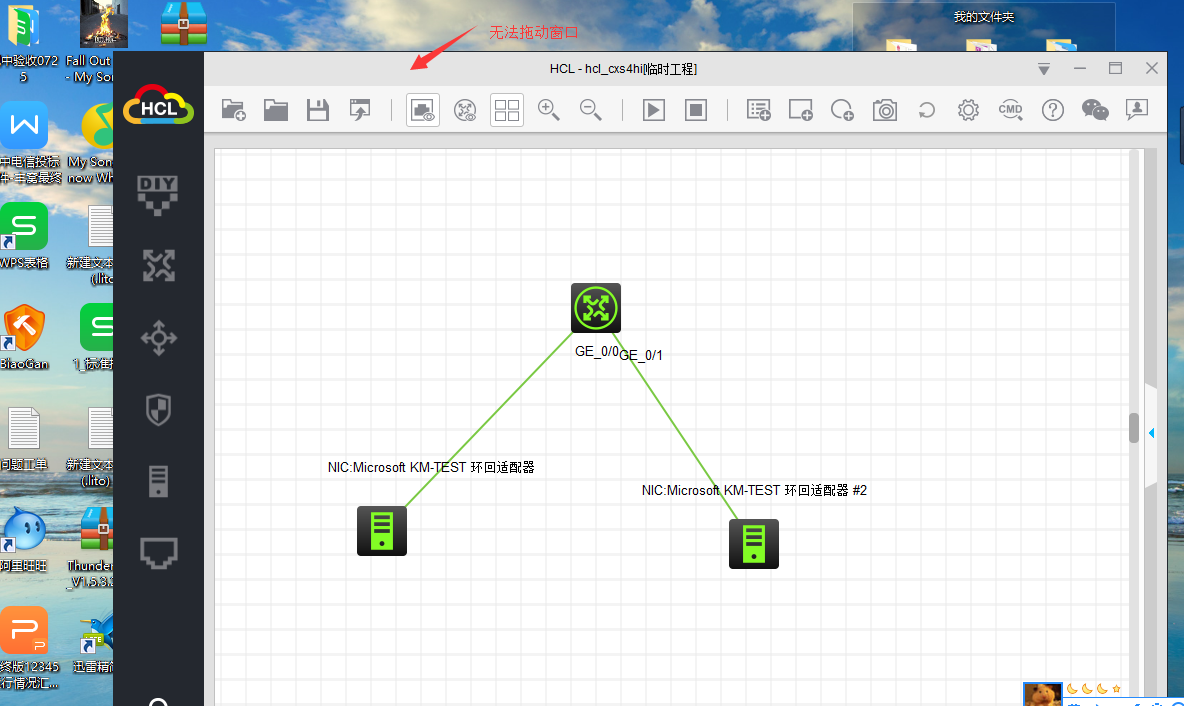Open the feedback person-bubble icon
Image resolution: width=1184 pixels, height=706 pixels.
coord(1136,110)
